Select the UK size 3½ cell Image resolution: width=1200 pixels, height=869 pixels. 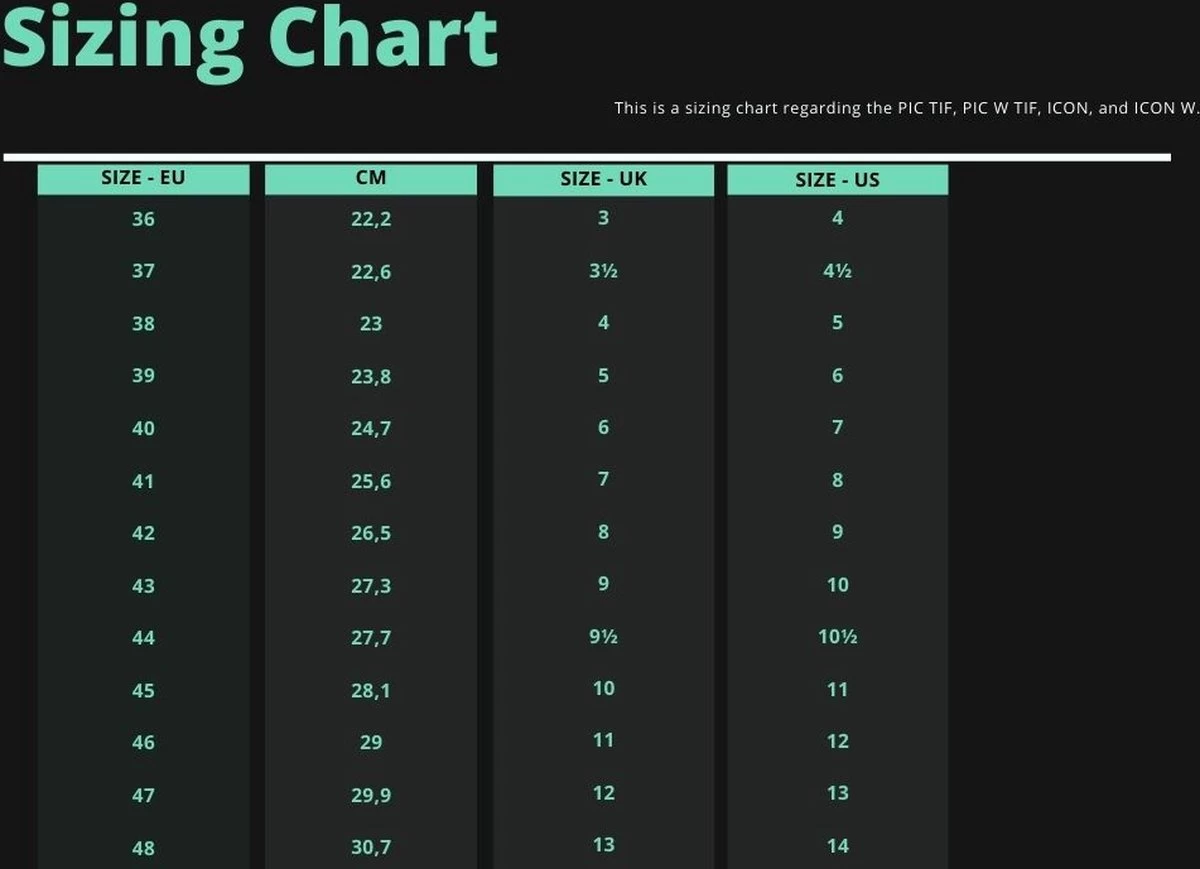603,271
